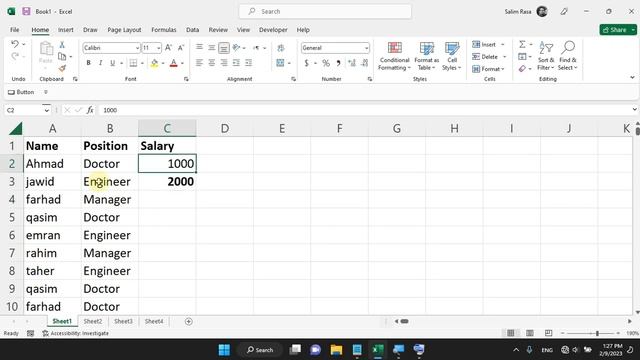The height and width of the screenshot is (360, 640).
Task: Align text left in the cell
Action: pos(199,63)
